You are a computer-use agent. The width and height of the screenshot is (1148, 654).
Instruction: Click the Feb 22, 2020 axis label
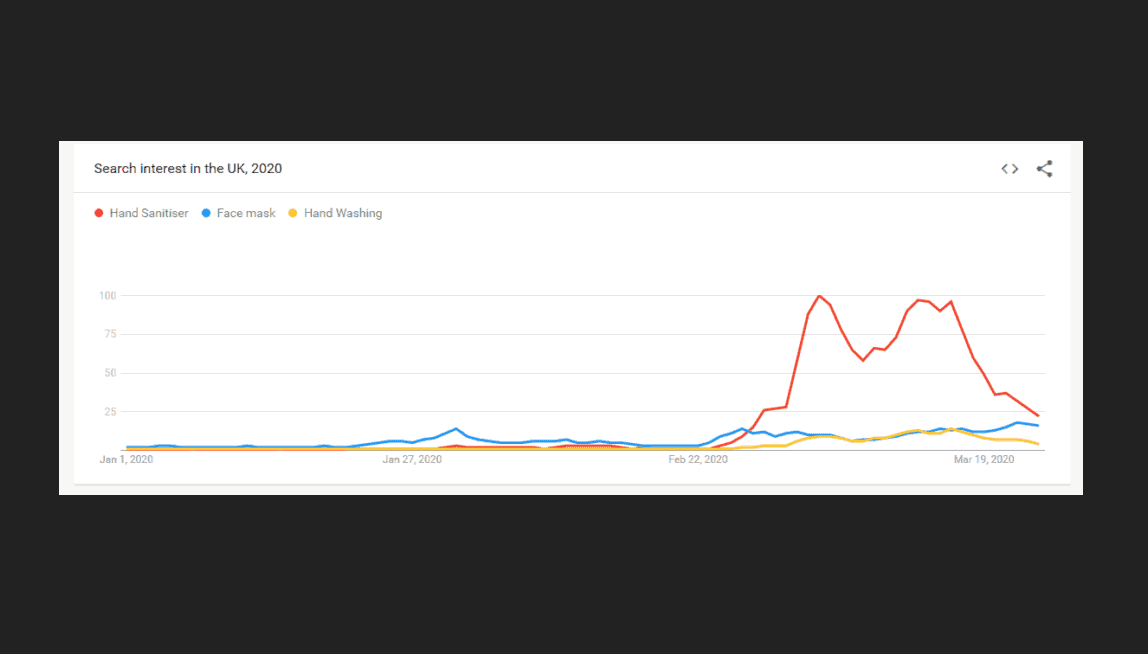697,459
